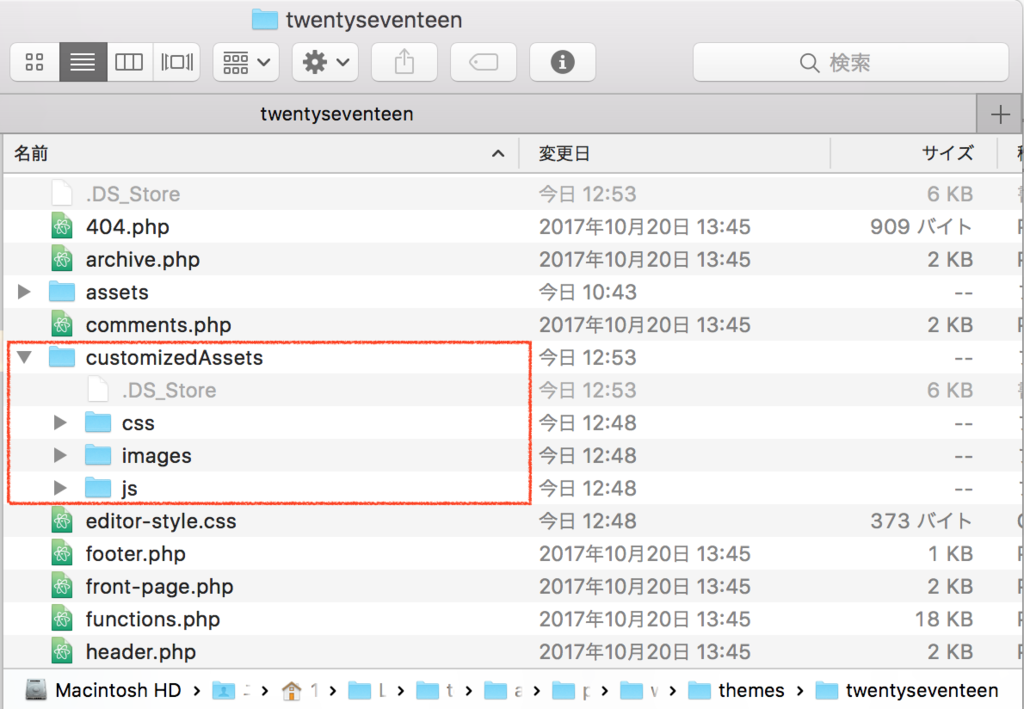The image size is (1024, 709).
Task: Select the header.php file icon
Action: tap(62, 652)
